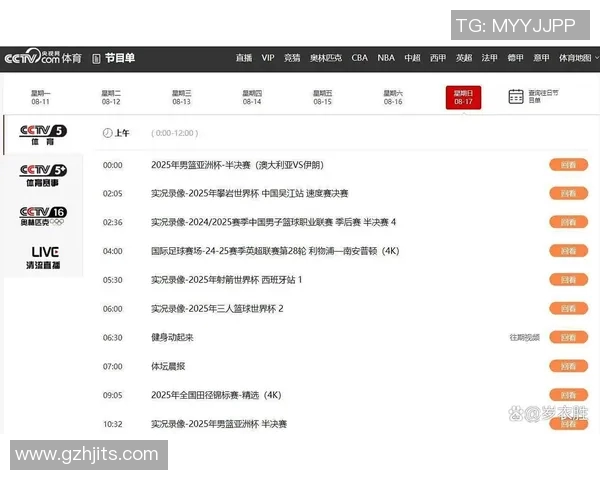The height and width of the screenshot is (480, 600).
Task: Open the CBA section
Action: tap(360, 58)
